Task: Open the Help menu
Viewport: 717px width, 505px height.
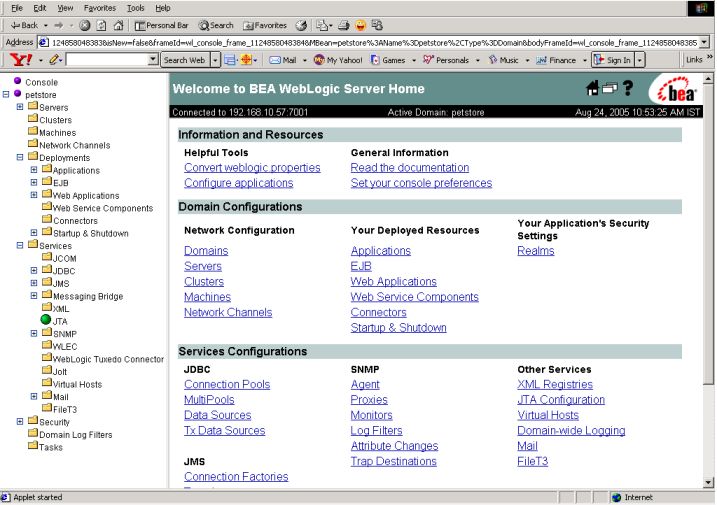Action: point(162,8)
